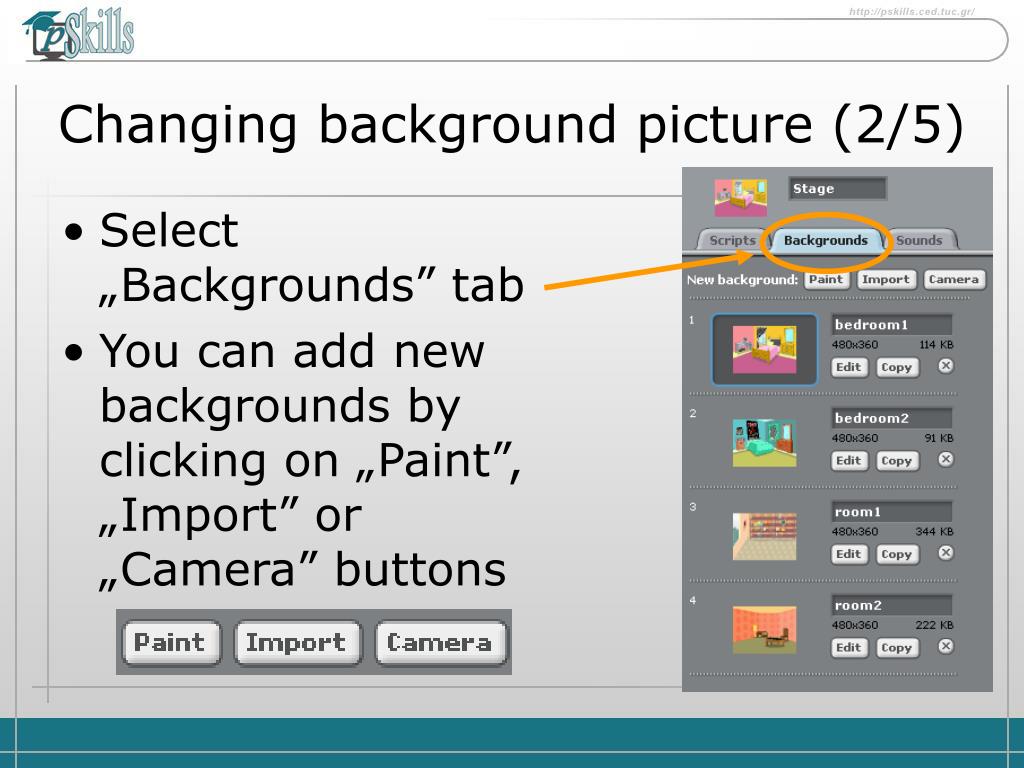Copy the bedroom2 background
Image resolution: width=1024 pixels, height=768 pixels.
pyautogui.click(x=897, y=460)
